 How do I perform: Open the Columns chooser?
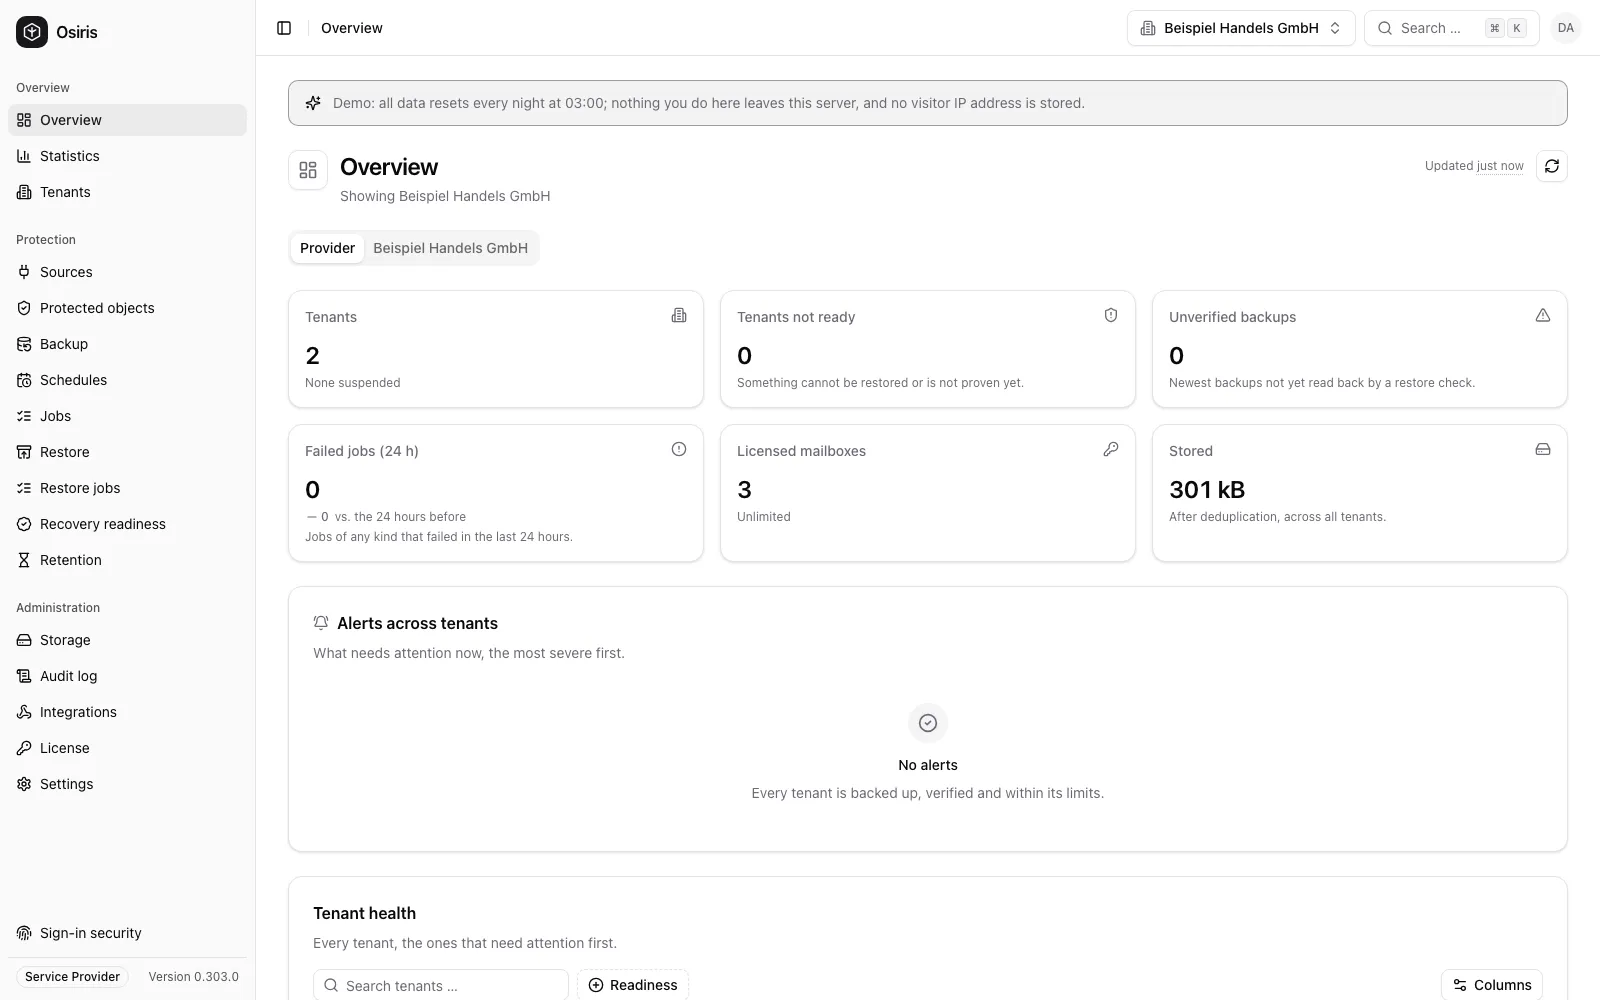tap(1492, 985)
